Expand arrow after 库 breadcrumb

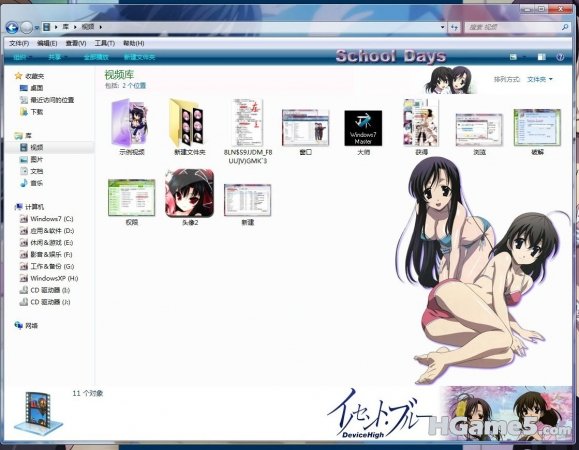click(75, 27)
